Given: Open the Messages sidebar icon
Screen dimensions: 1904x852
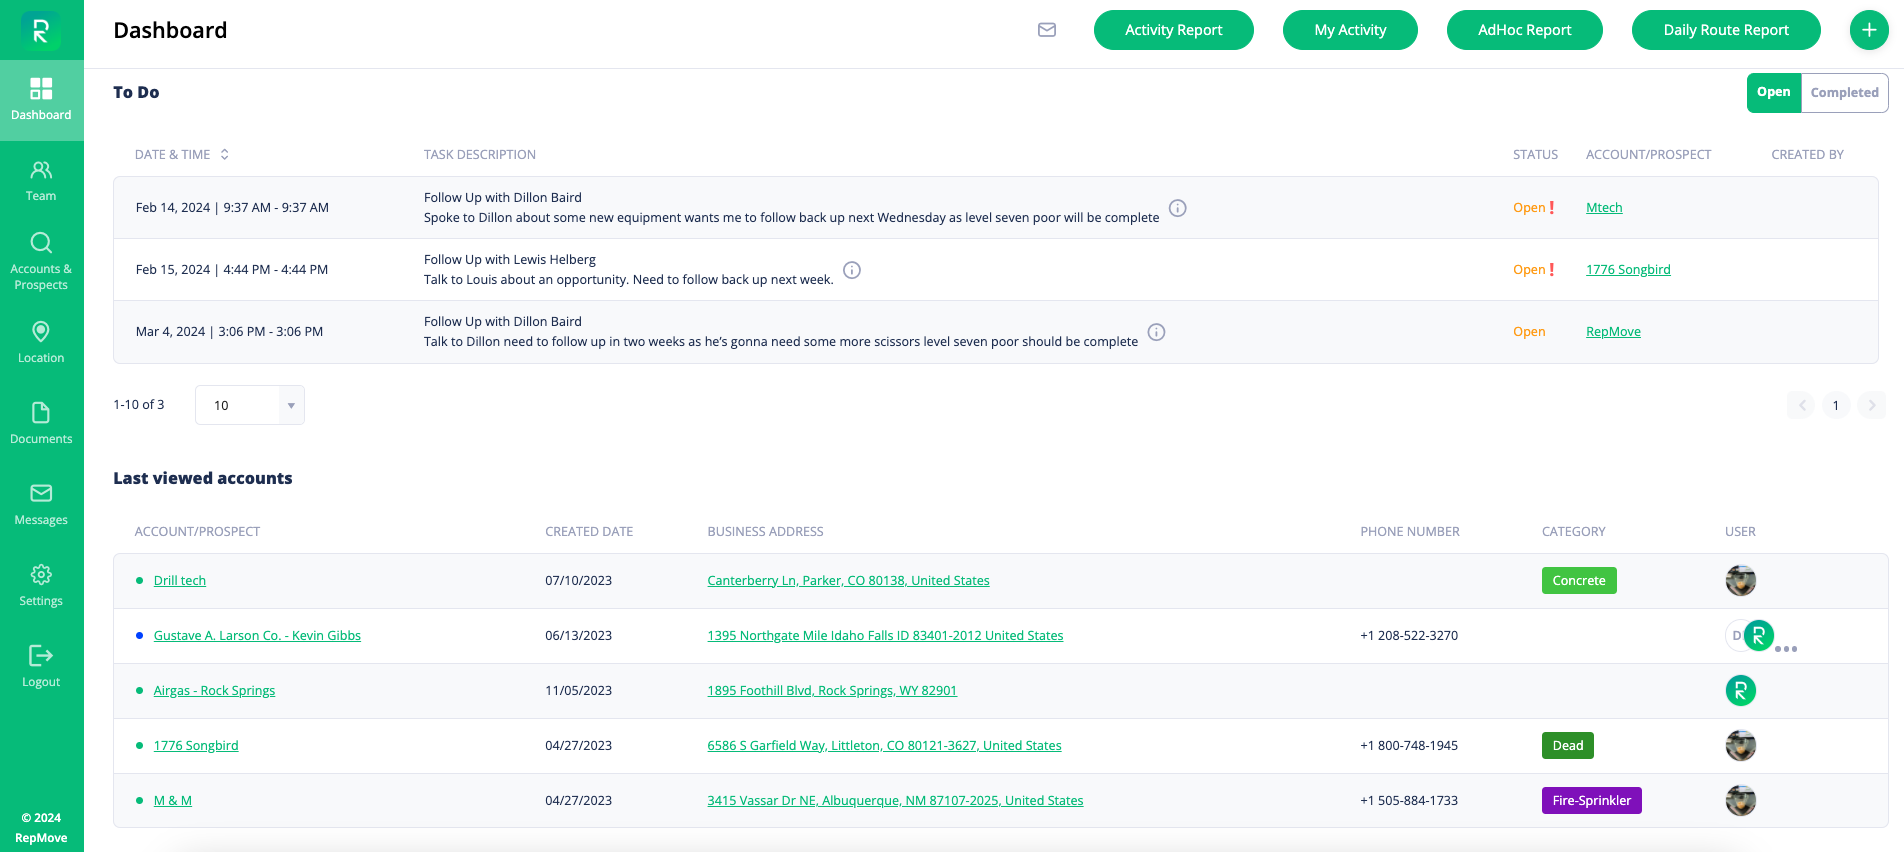Looking at the screenshot, I should coord(41,493).
